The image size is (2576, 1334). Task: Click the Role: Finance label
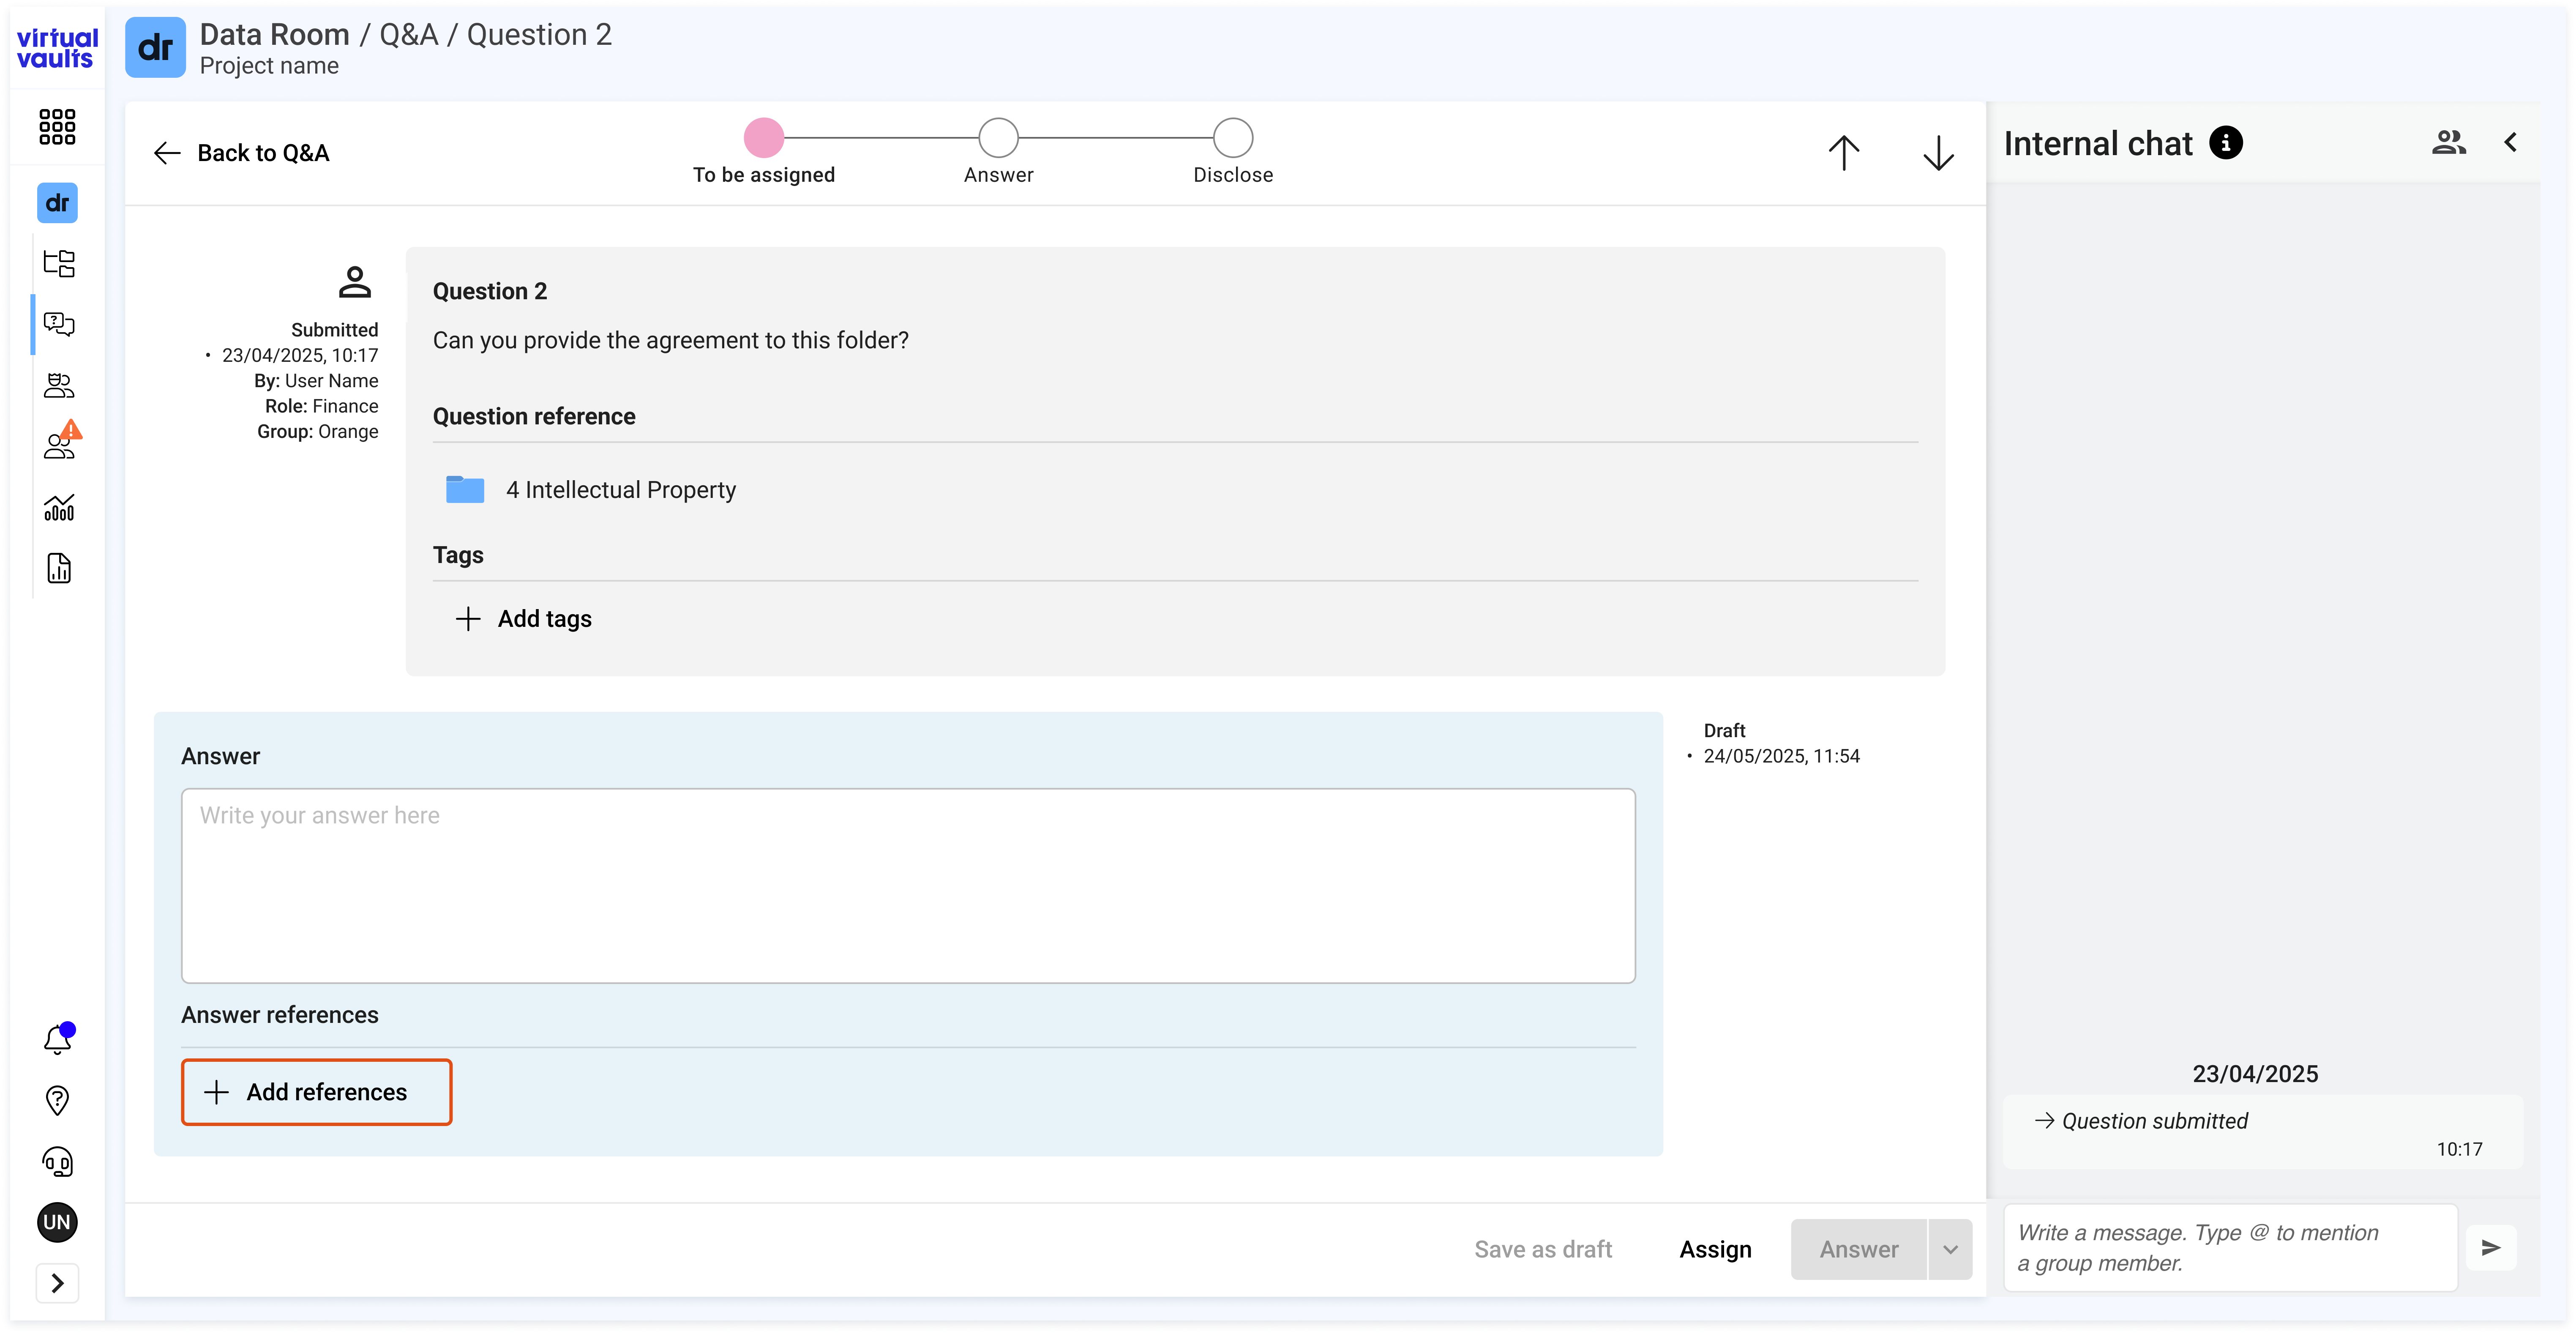pyautogui.click(x=322, y=406)
